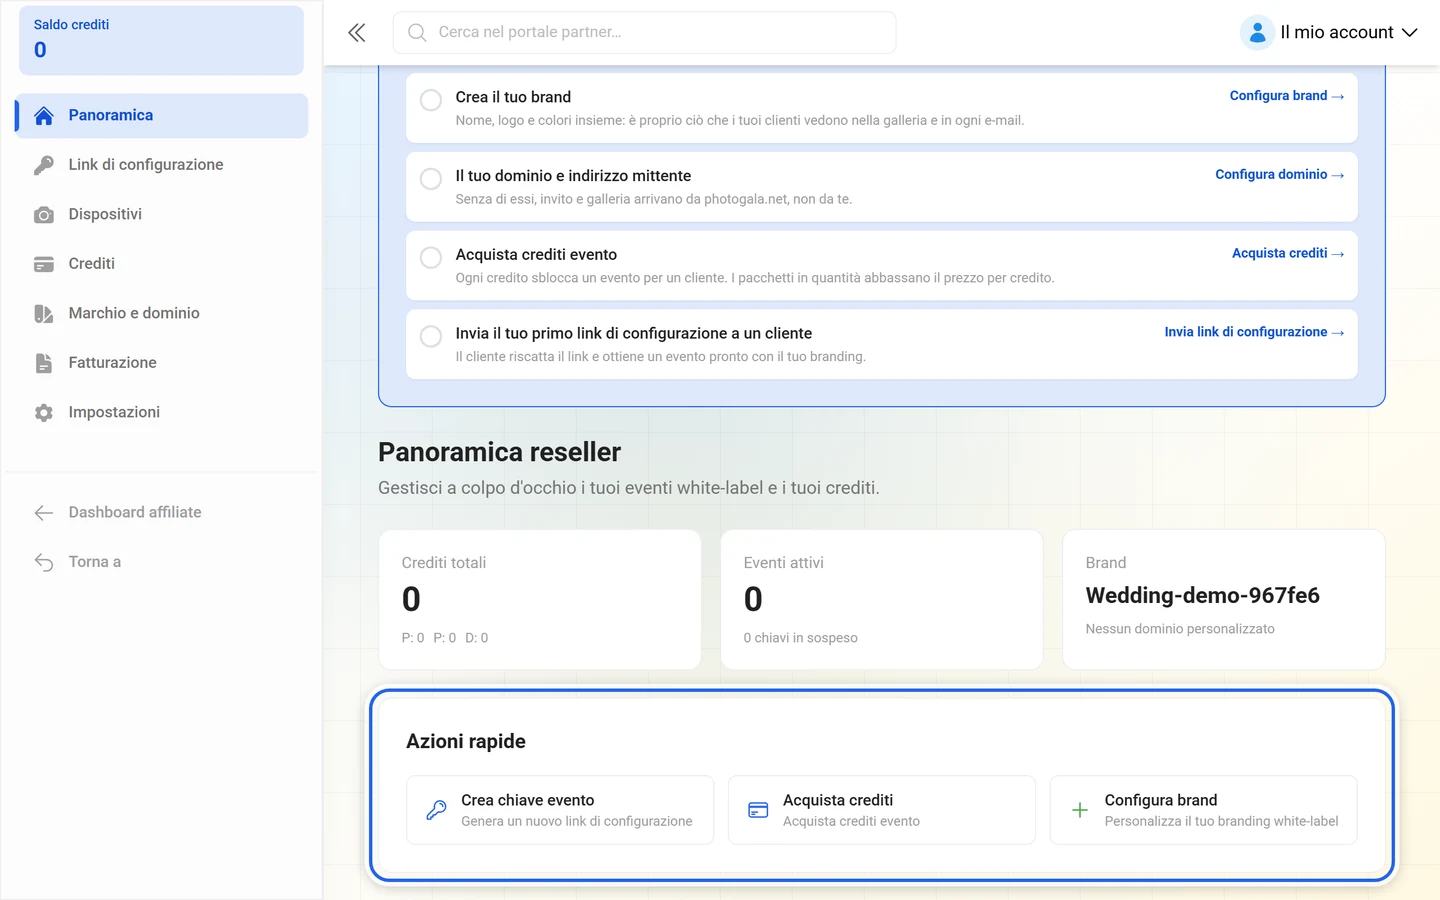
Task: Go to Link di configurazione in sidebar
Action: pyautogui.click(x=162, y=165)
